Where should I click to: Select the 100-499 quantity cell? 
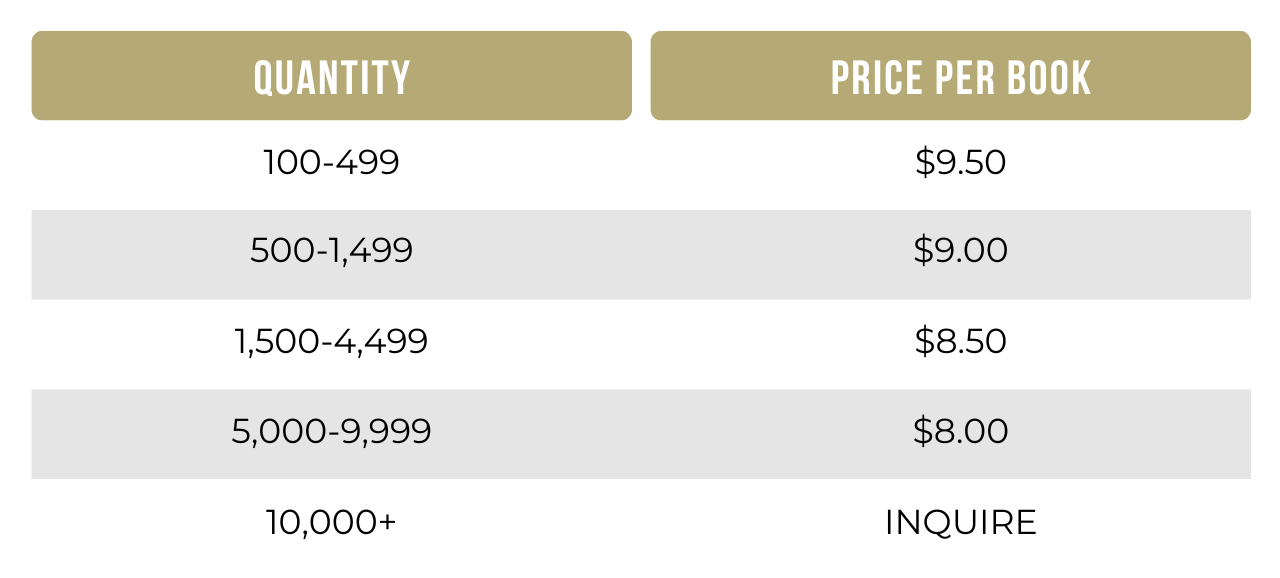[331, 163]
